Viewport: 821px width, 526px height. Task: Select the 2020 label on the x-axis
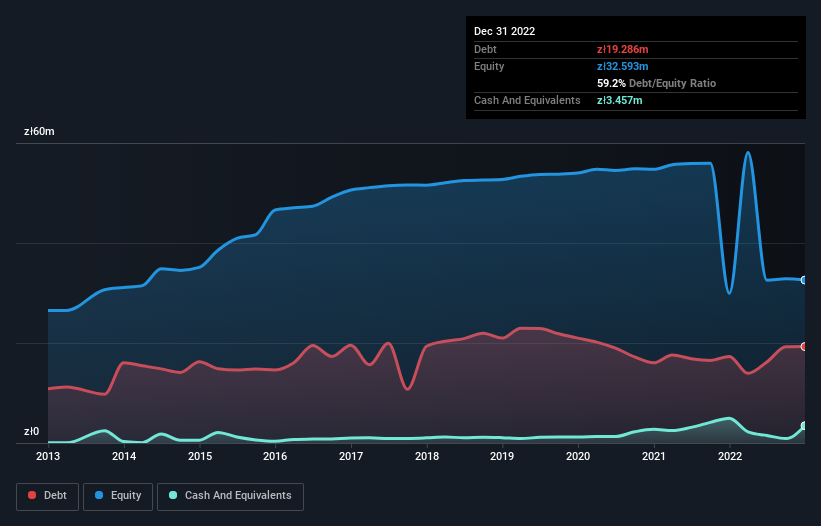pos(578,456)
